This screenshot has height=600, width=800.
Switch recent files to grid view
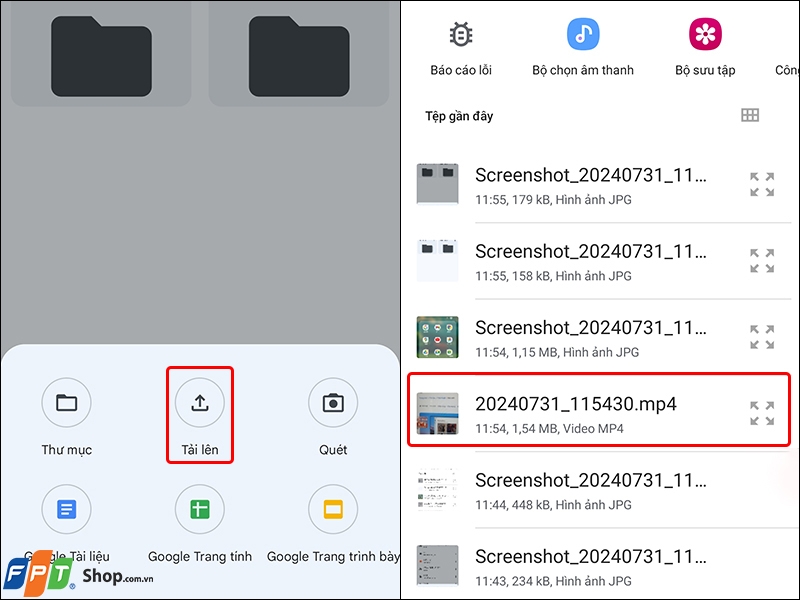click(x=749, y=115)
